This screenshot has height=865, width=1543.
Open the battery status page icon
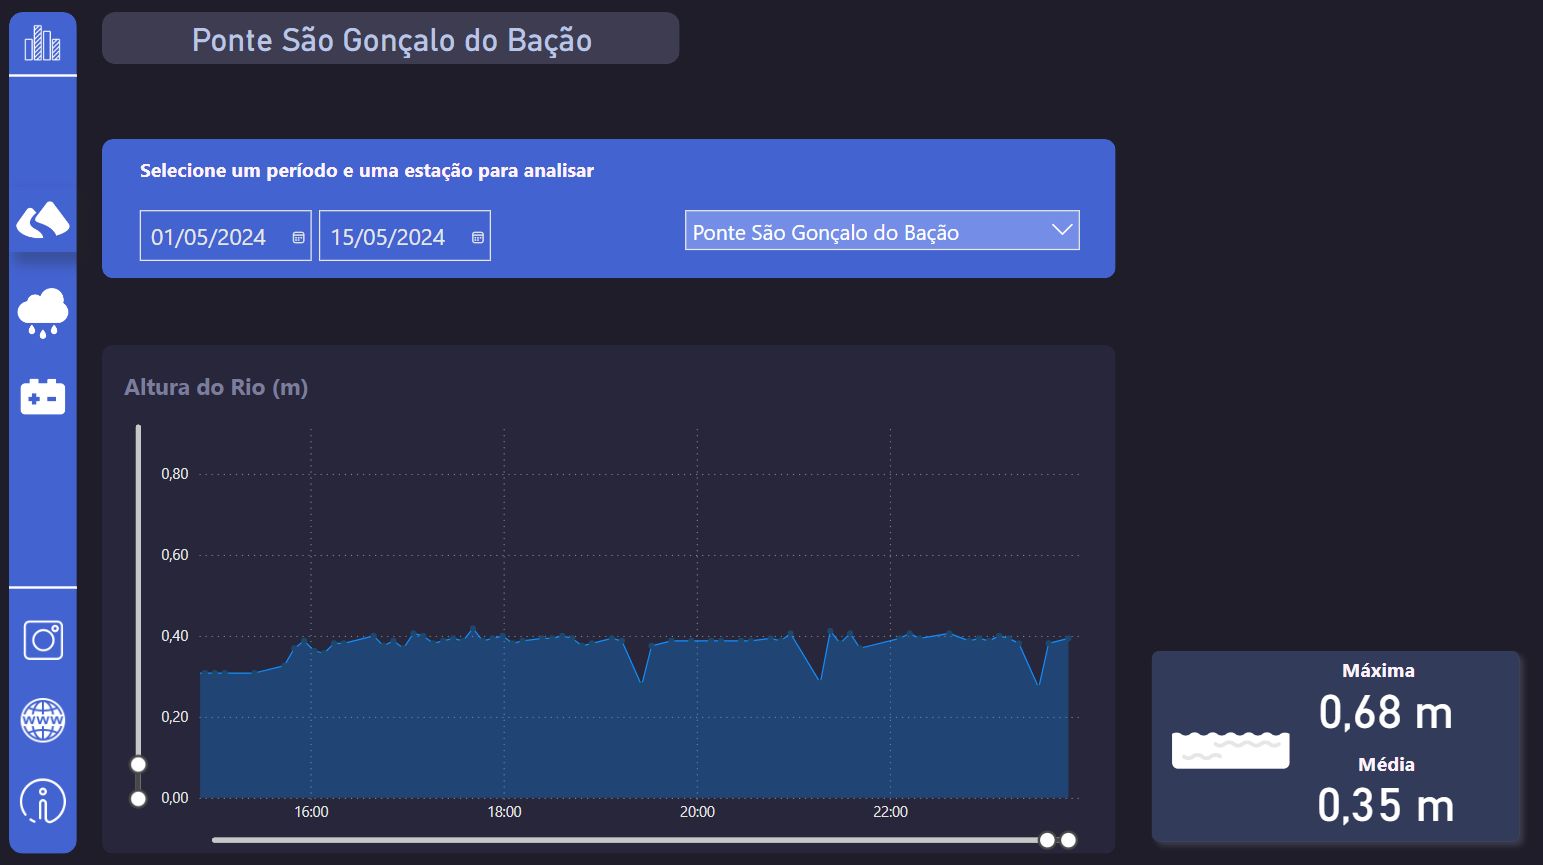(x=43, y=396)
